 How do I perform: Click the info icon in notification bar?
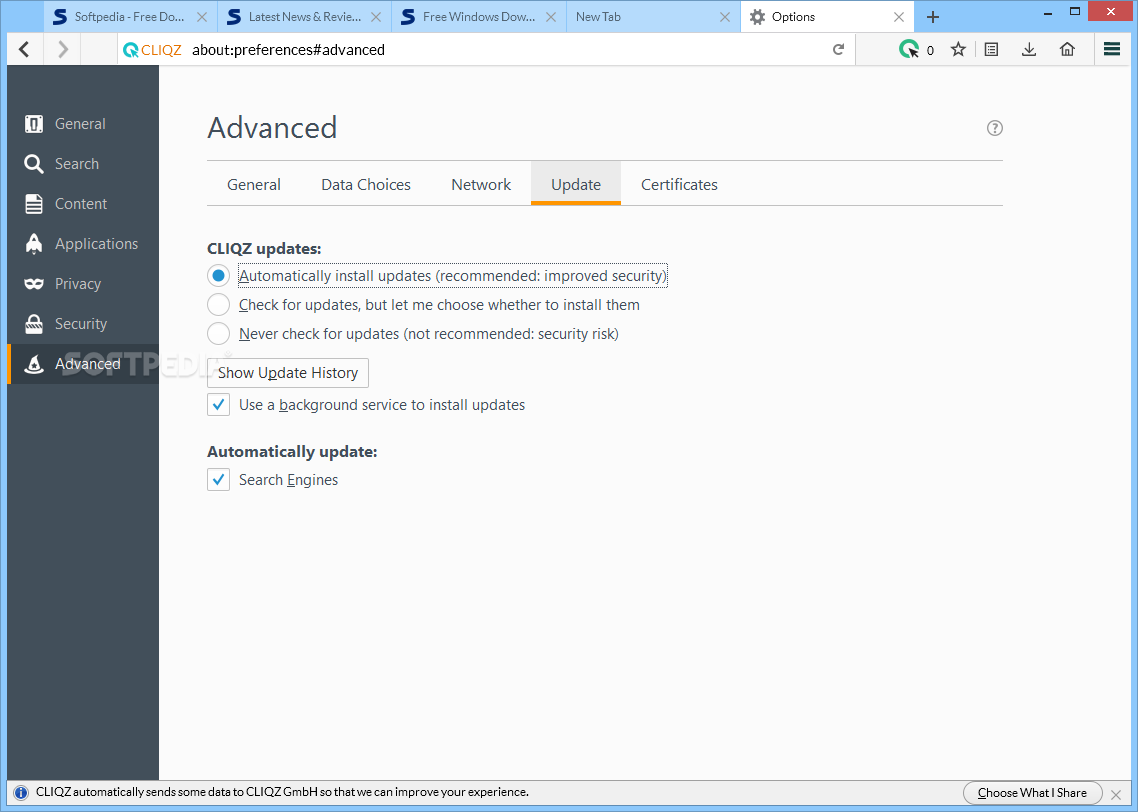(21, 792)
